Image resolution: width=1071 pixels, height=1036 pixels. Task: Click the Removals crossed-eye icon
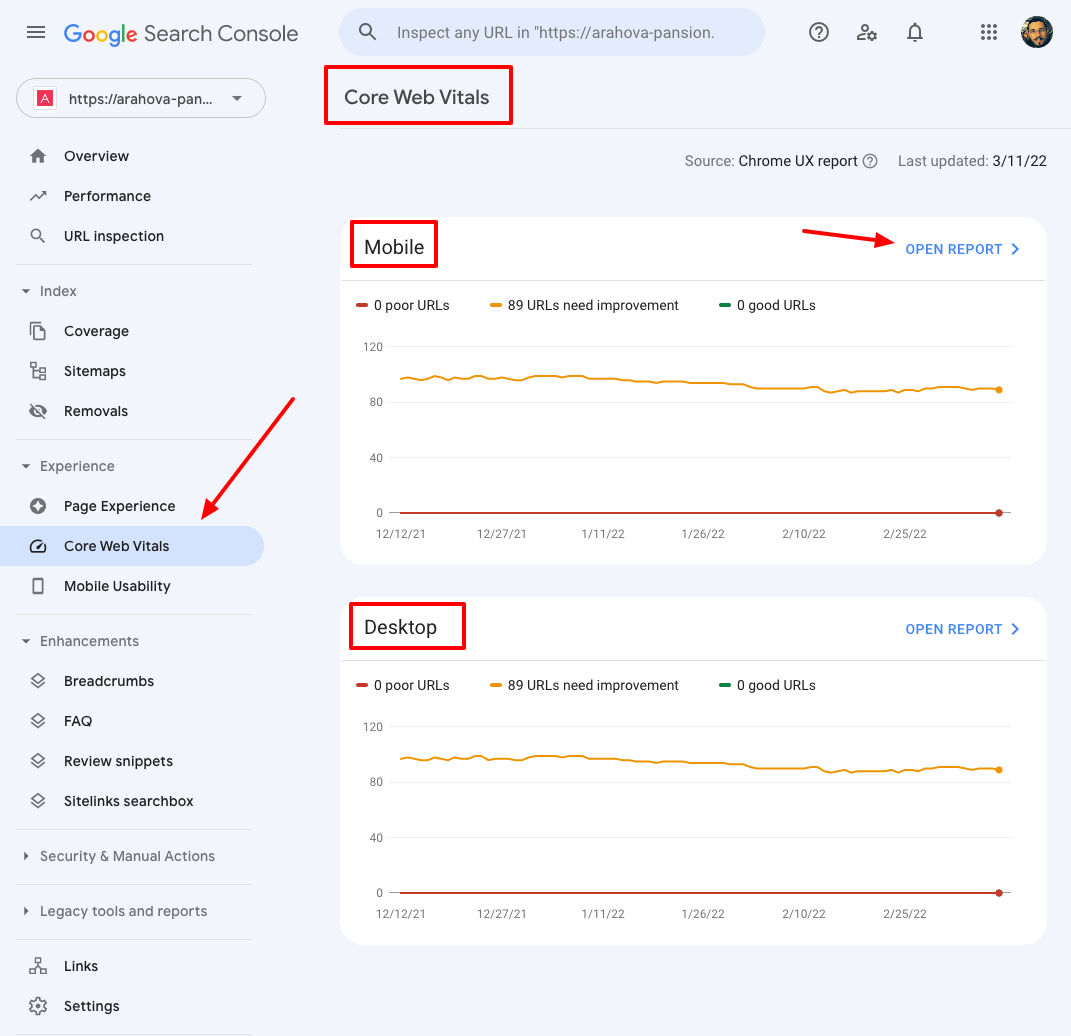click(38, 411)
